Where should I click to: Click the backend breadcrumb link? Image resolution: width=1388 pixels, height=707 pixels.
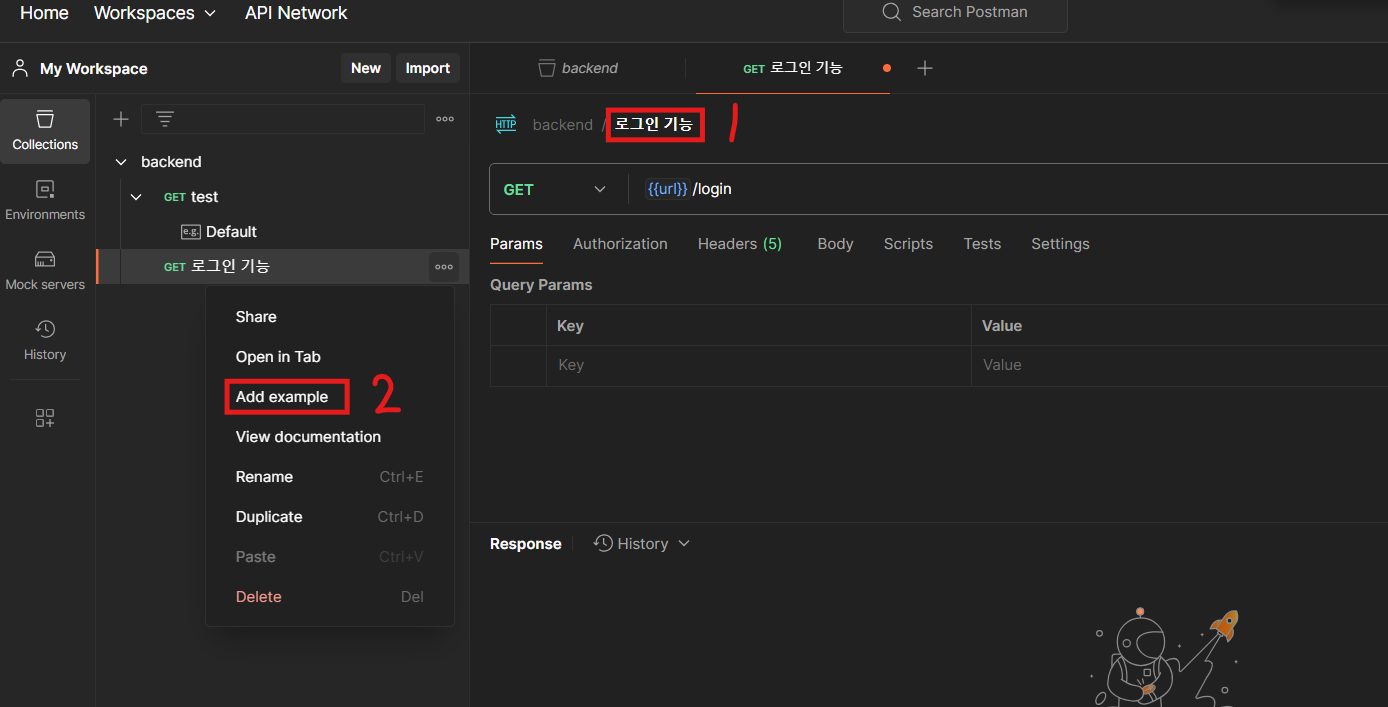562,125
